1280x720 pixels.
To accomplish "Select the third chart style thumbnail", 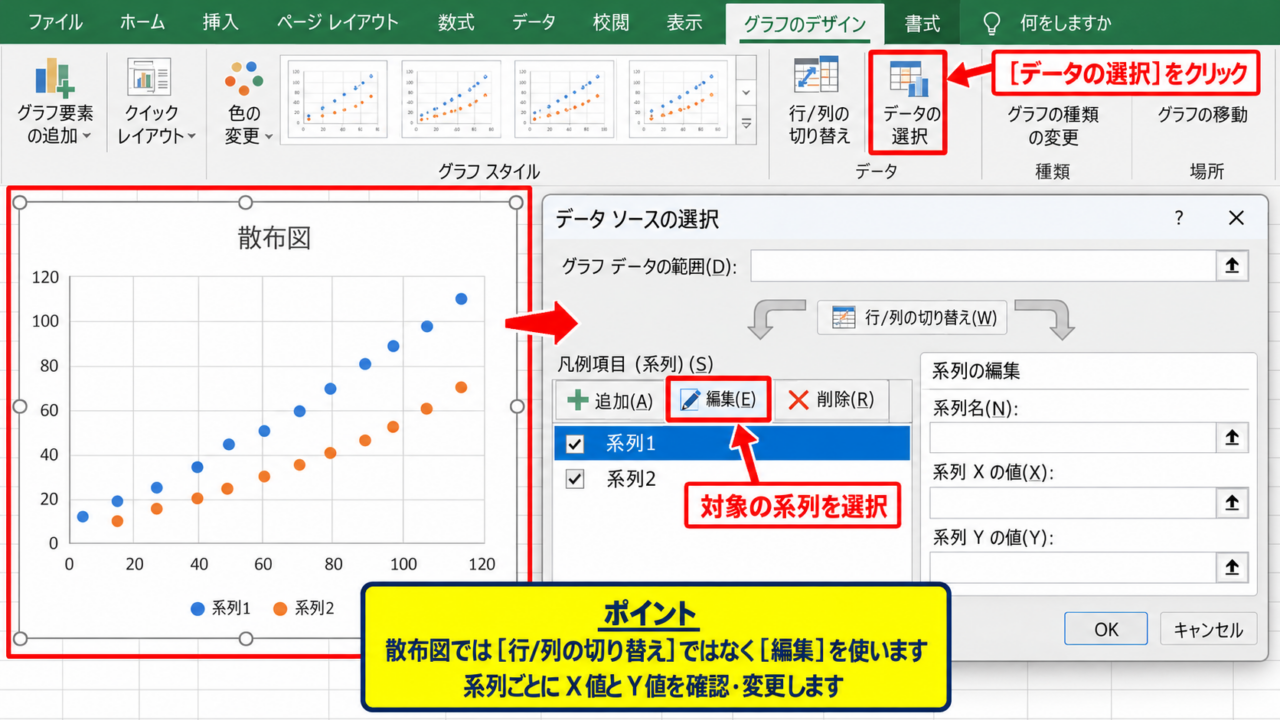I will [x=563, y=98].
